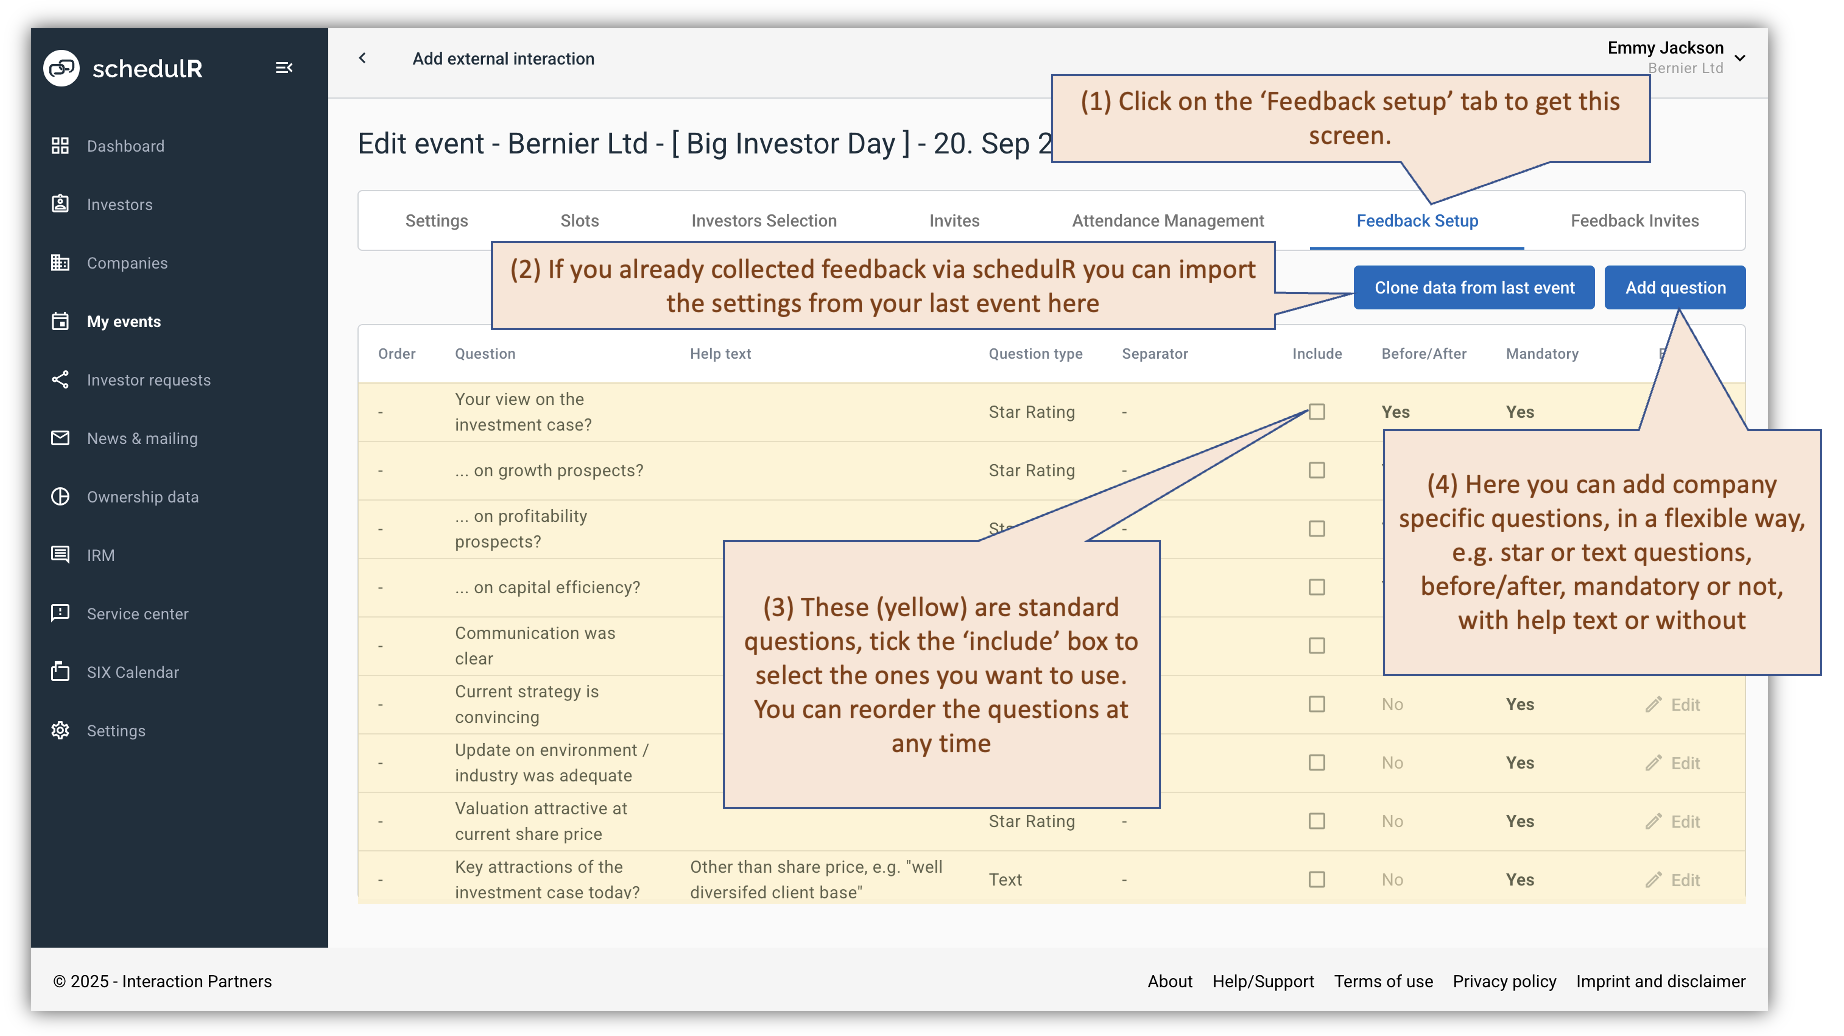Image resolution: width=1844 pixels, height=1036 pixels.
Task: Enable Include for '... on growth prospects?'
Action: 1317,470
